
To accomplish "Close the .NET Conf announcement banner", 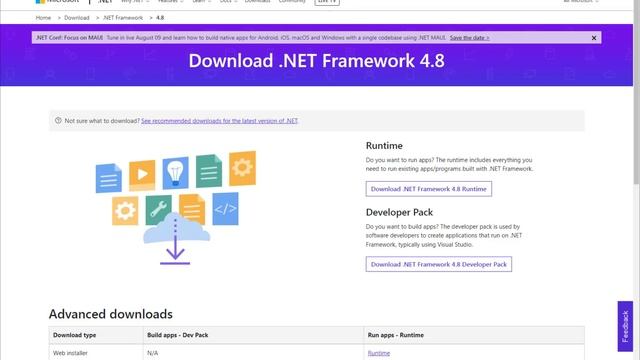I will click(594, 38).
